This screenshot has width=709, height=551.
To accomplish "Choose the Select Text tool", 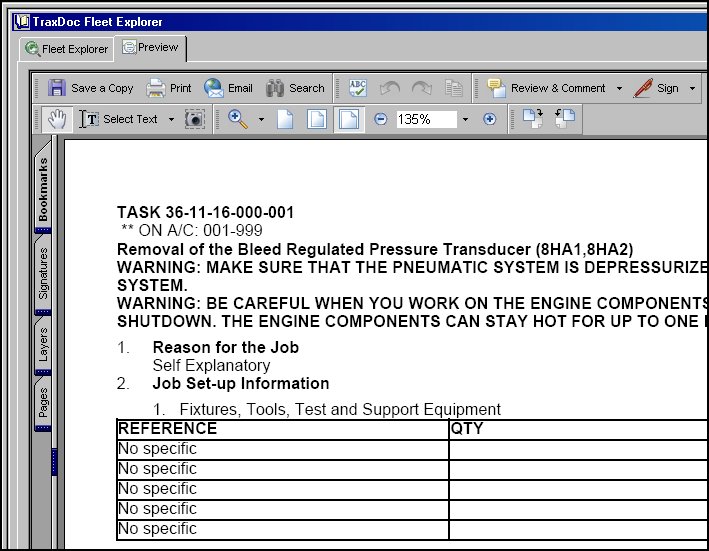I will (118, 119).
